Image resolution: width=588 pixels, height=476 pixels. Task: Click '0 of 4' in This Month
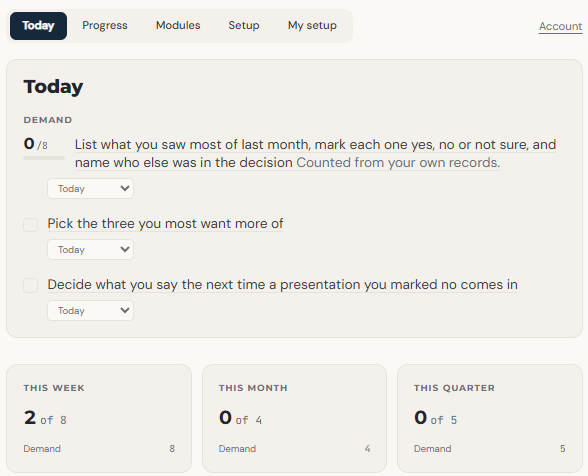[240, 418]
